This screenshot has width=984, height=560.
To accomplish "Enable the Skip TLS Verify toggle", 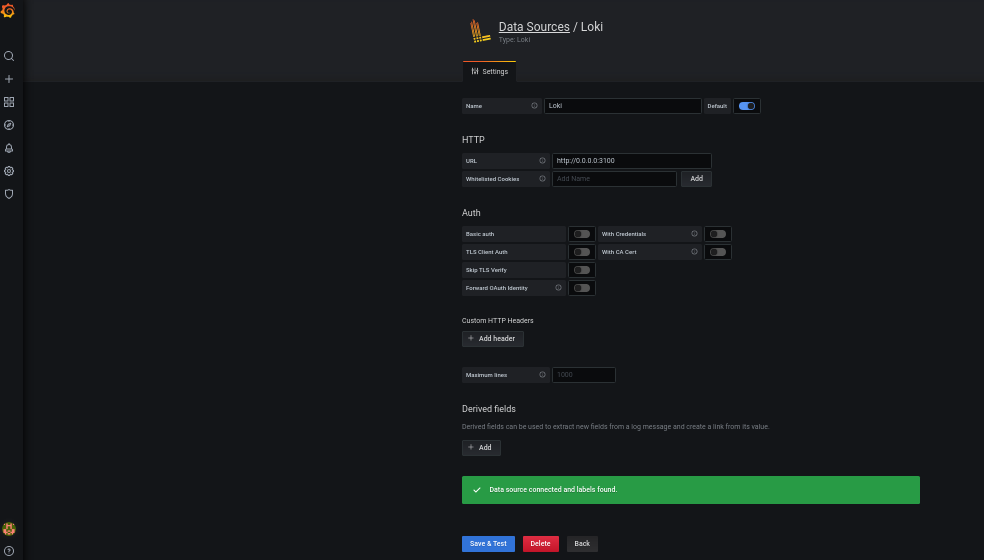I will click(581, 270).
